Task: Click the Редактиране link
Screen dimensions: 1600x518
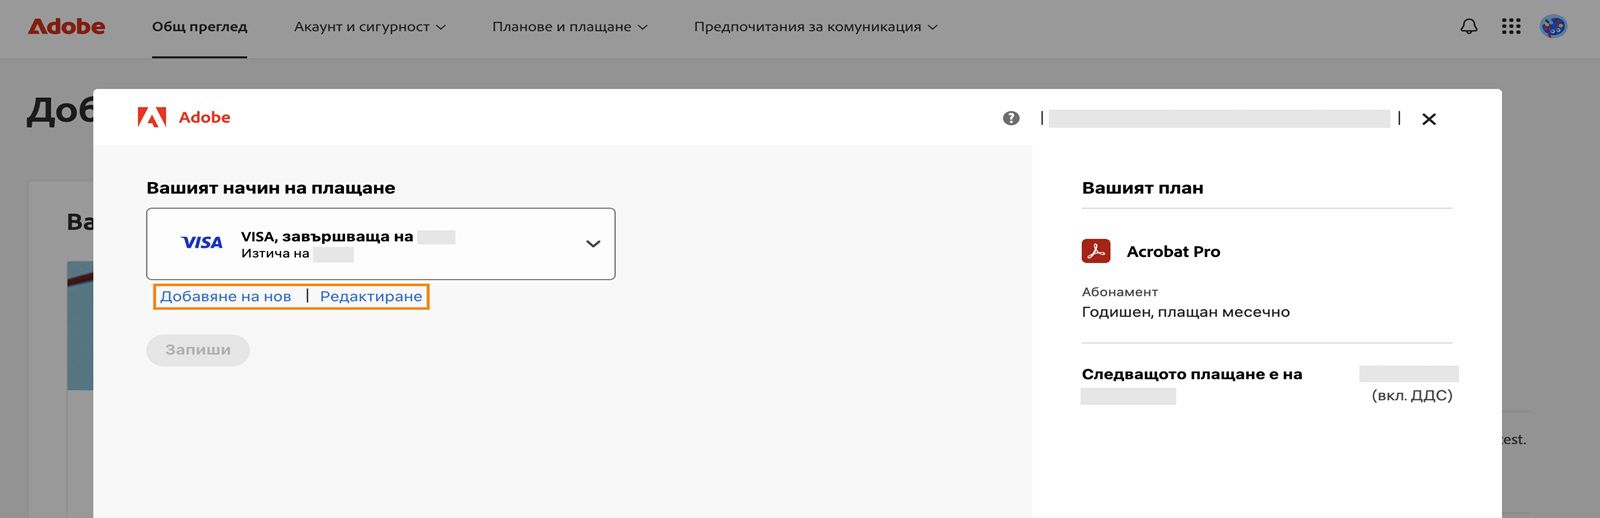Action: pyautogui.click(x=371, y=296)
